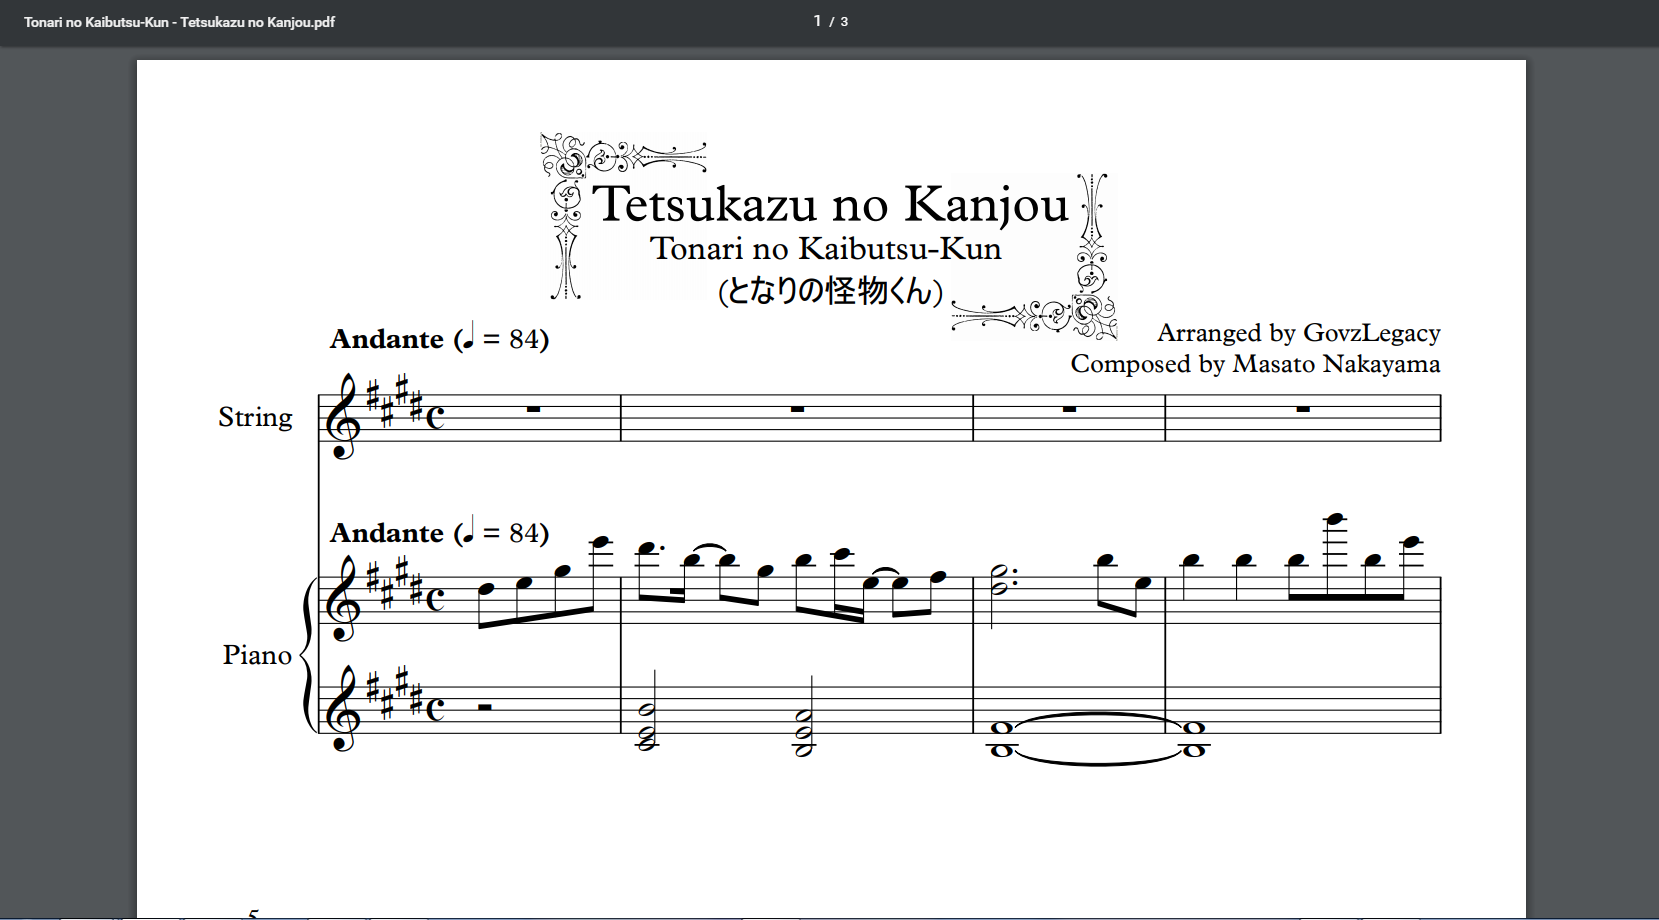Click the 'Piano' instrument label

257,655
